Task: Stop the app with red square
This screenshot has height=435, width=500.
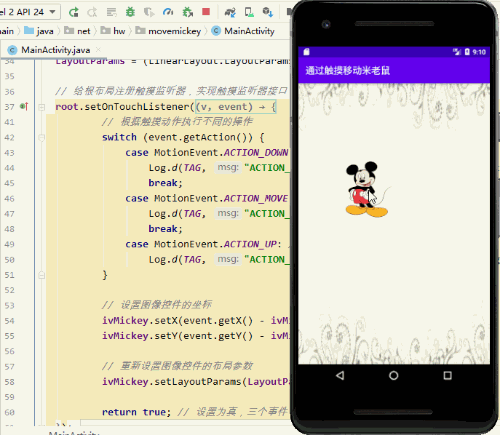Action: coord(206,12)
